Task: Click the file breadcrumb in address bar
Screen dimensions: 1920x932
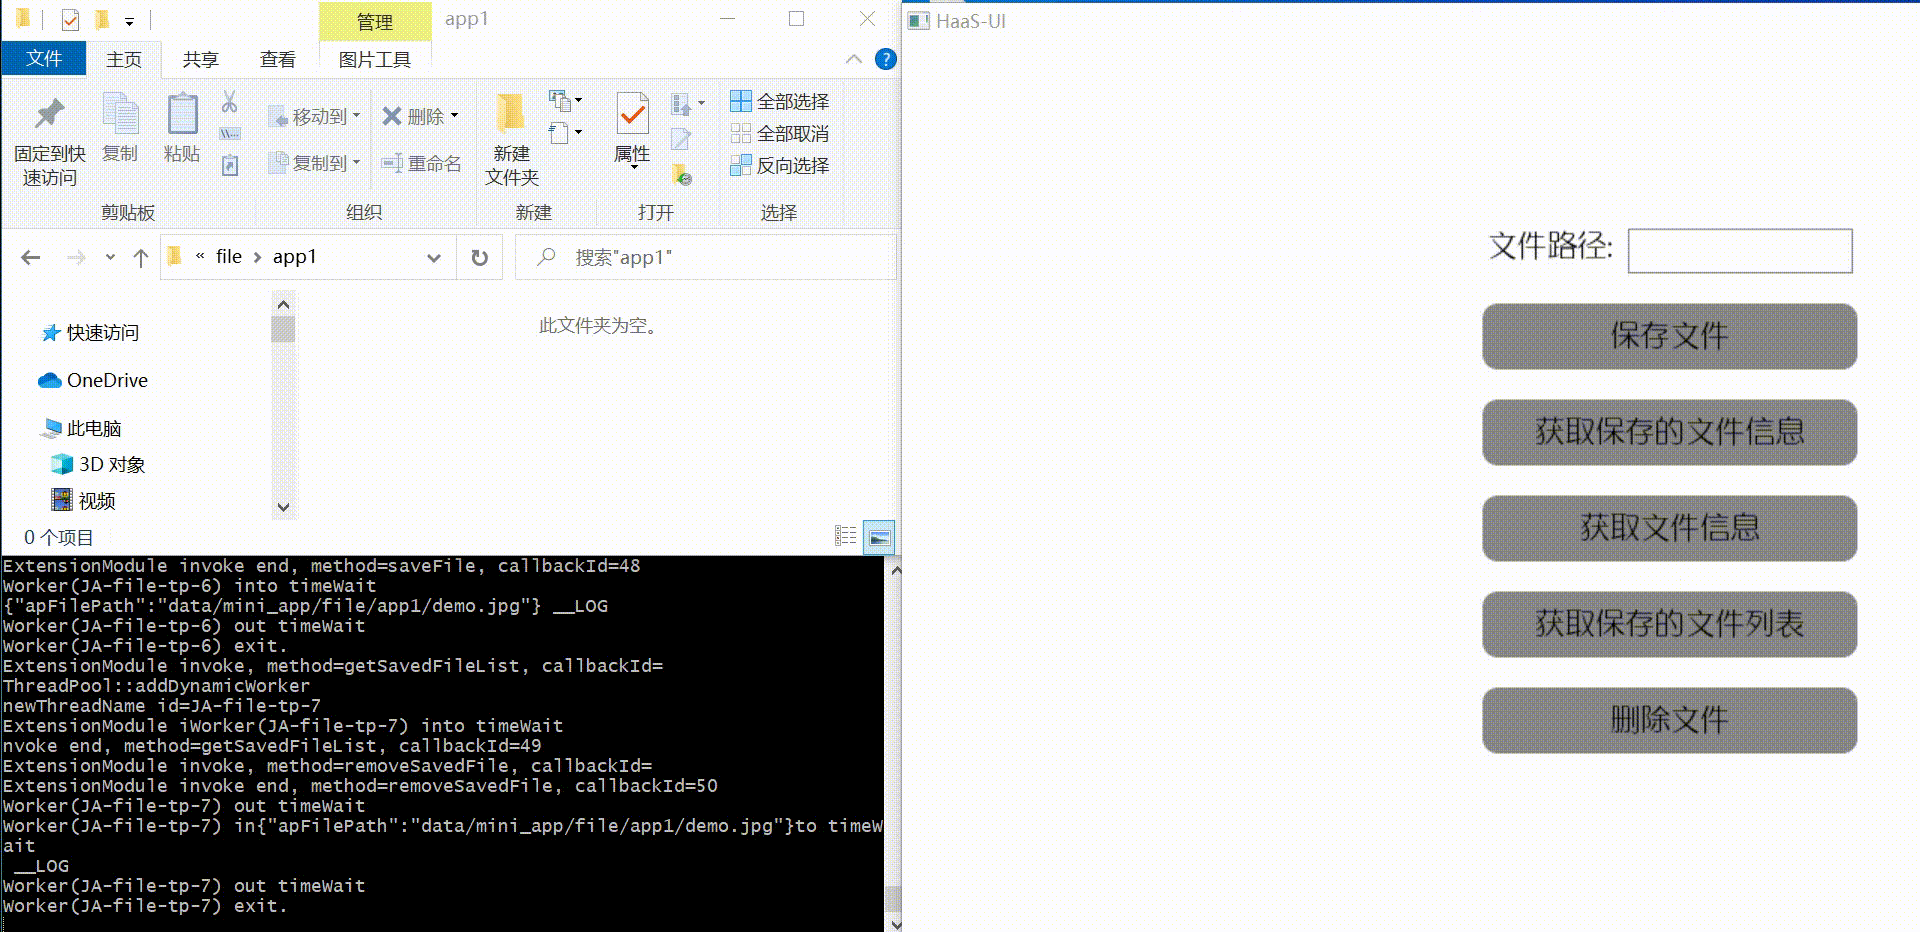Action: 229,256
